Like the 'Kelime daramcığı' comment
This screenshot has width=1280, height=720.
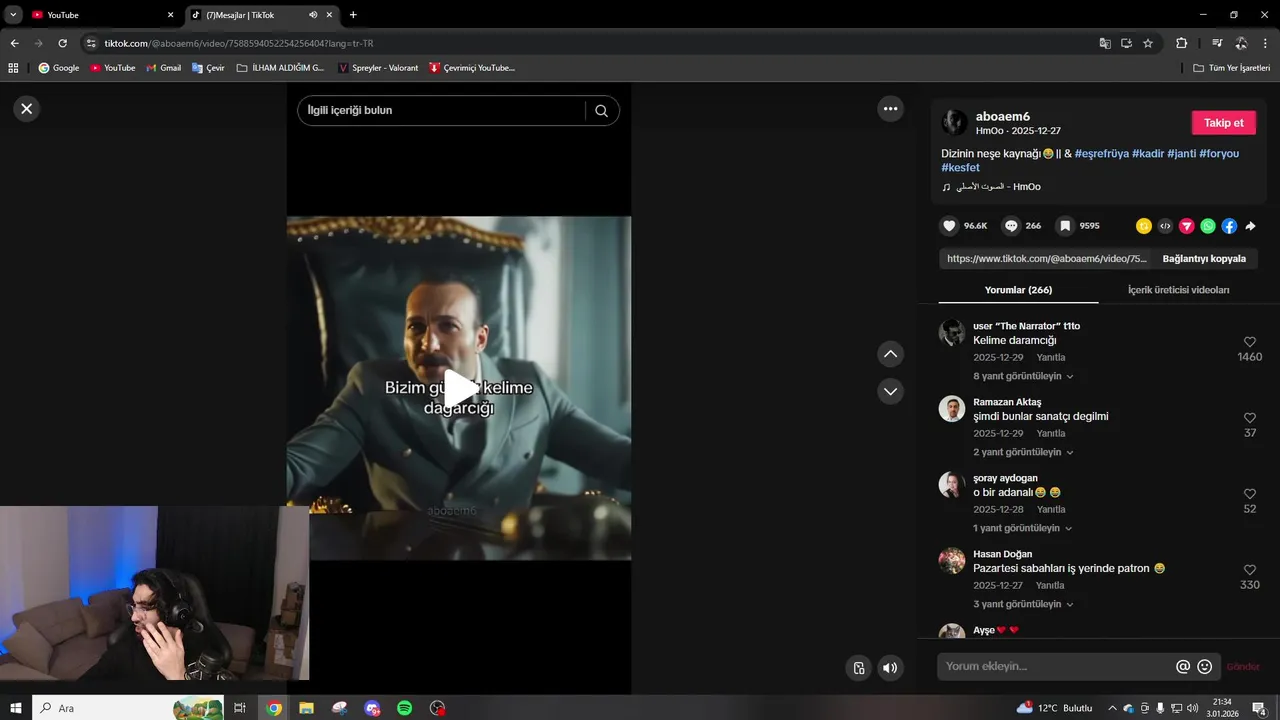[x=1249, y=342]
